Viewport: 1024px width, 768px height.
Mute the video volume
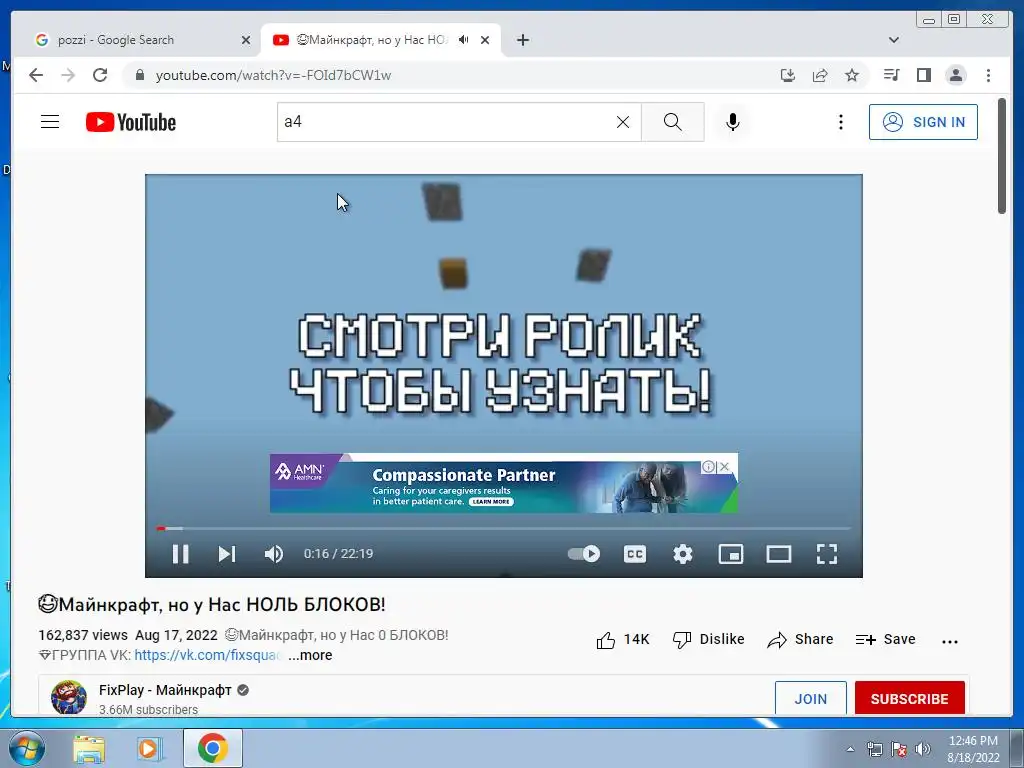click(274, 554)
